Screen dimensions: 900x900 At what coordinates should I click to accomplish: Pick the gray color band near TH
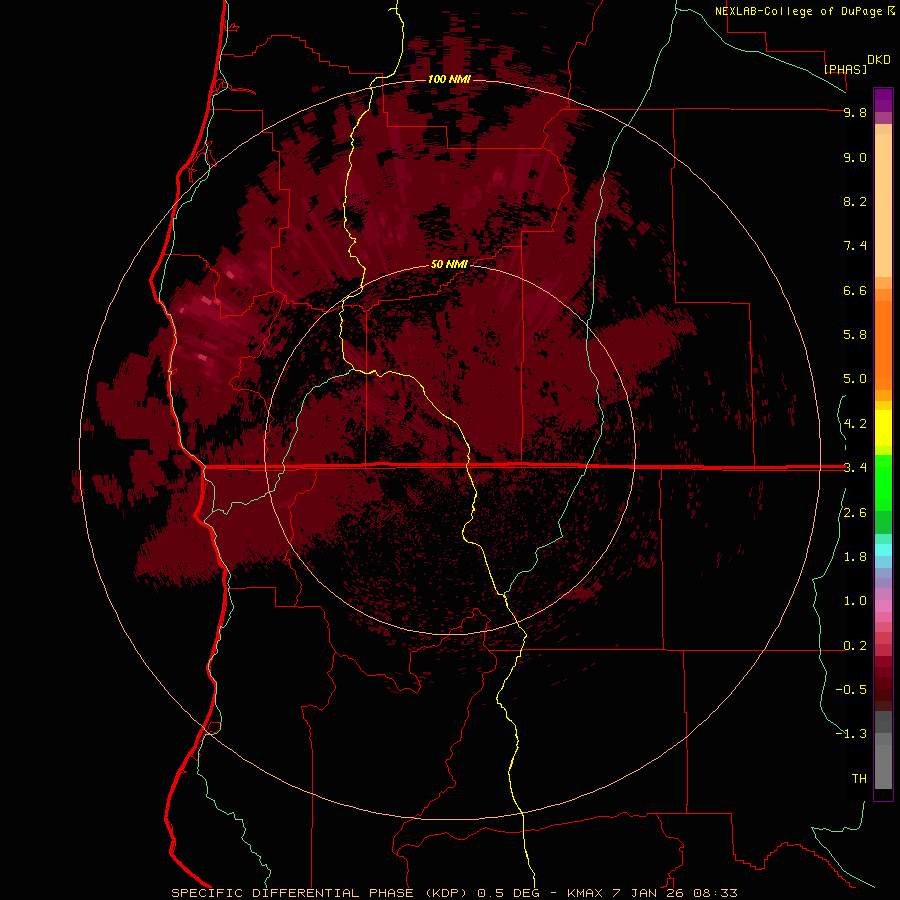[883, 766]
